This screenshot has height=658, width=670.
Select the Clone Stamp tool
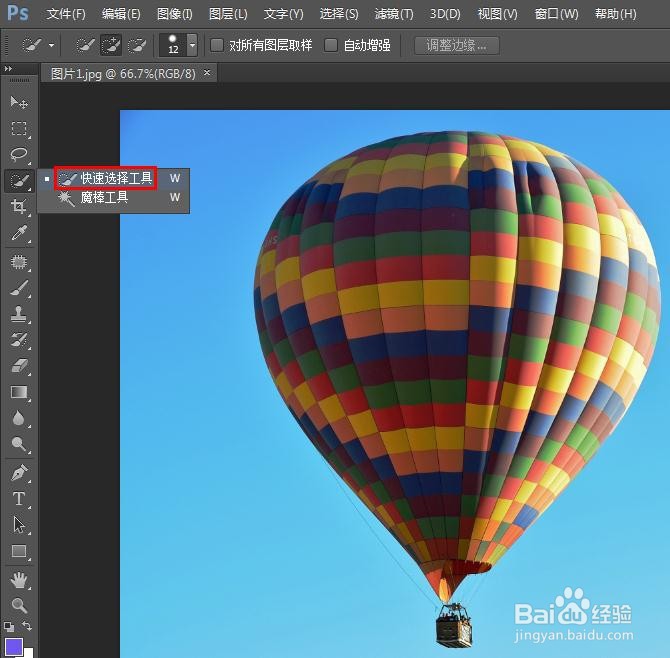click(x=19, y=314)
